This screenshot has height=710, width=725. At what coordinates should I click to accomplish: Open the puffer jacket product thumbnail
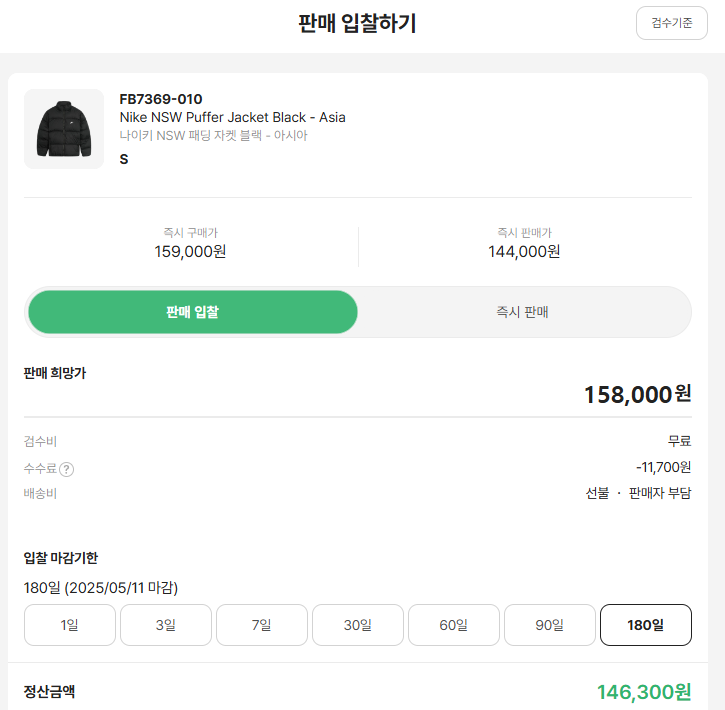point(64,129)
